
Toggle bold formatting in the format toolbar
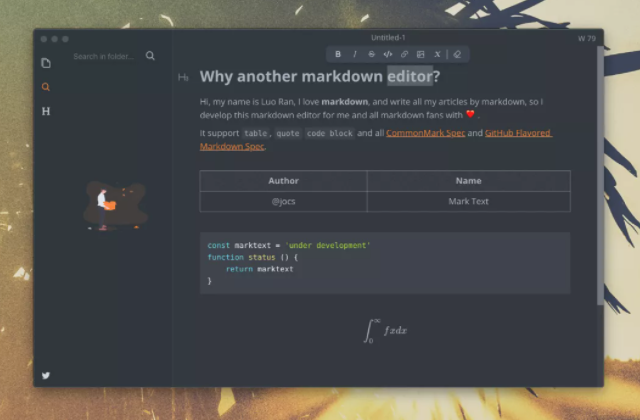338,54
